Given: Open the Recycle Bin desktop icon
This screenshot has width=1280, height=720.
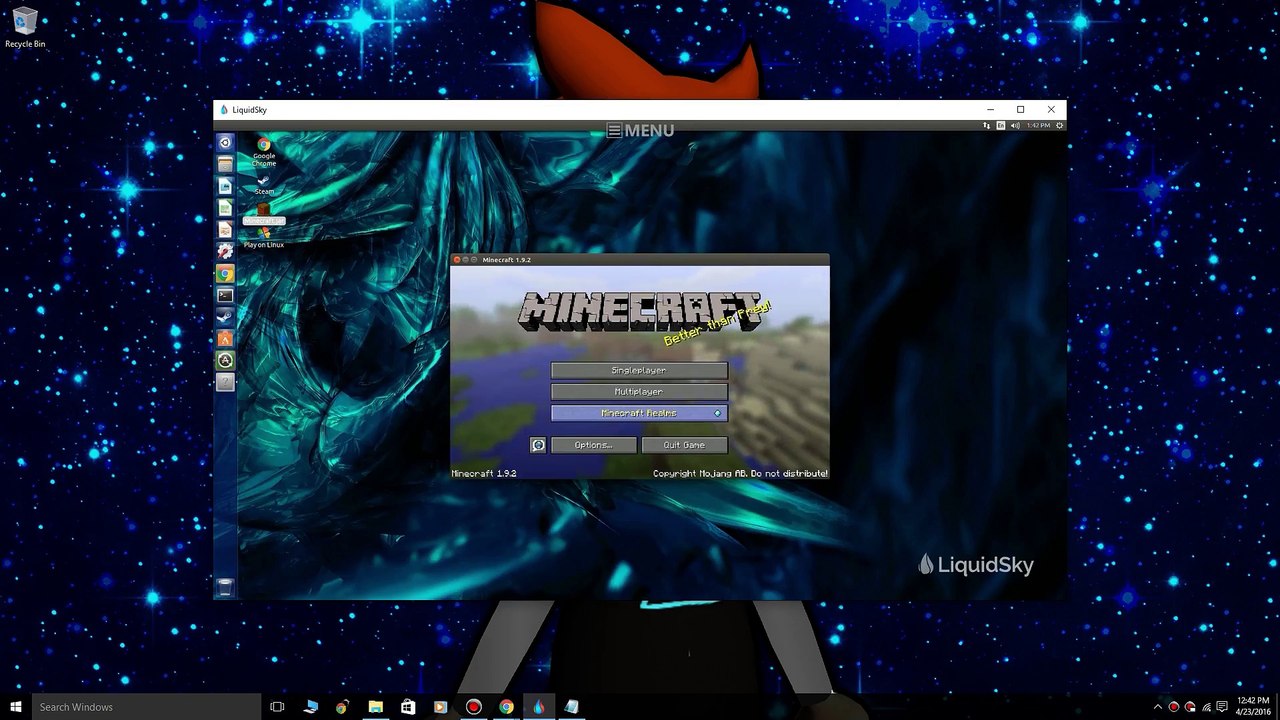Looking at the screenshot, I should (x=24, y=28).
